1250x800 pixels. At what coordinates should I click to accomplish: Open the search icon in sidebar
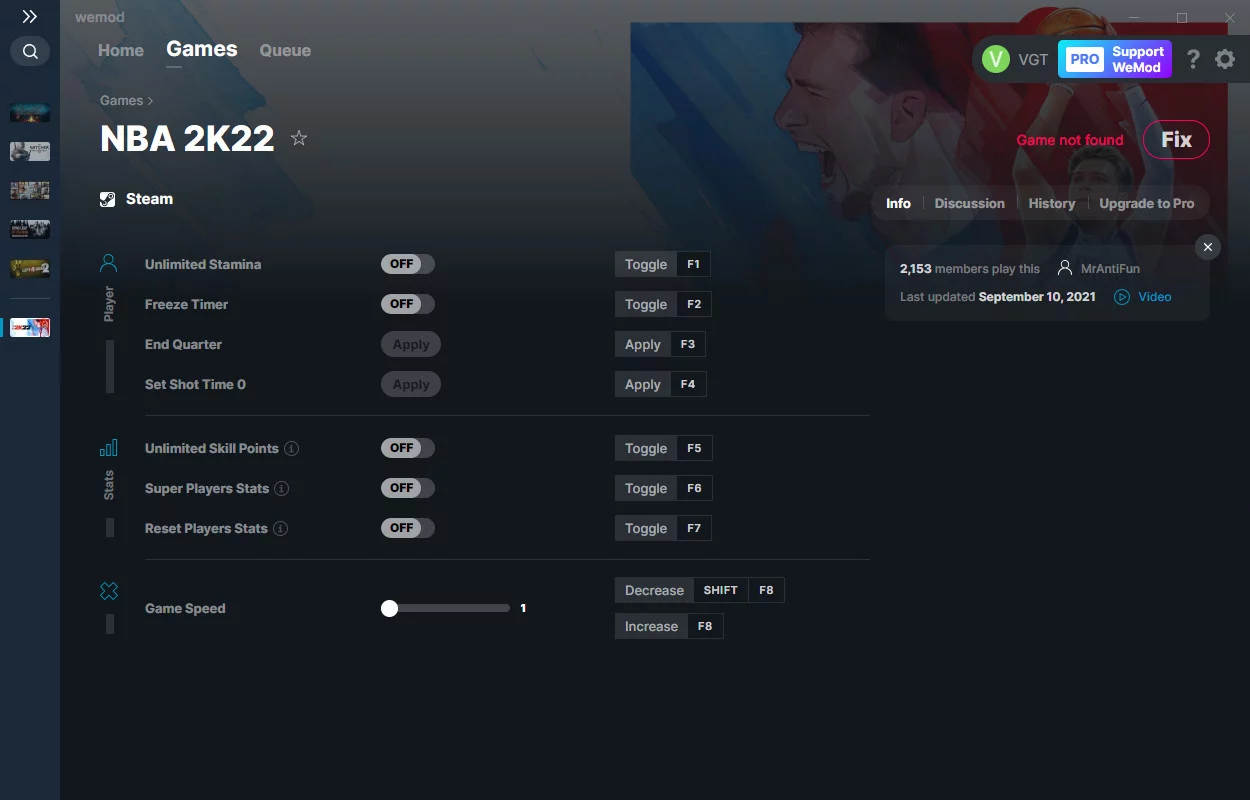30,51
